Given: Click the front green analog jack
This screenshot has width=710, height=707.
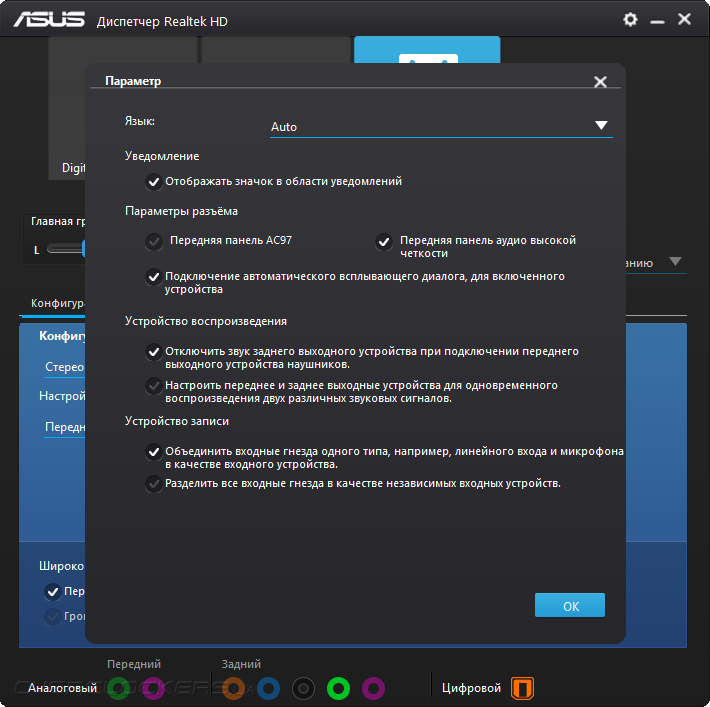Looking at the screenshot, I should tap(119, 688).
